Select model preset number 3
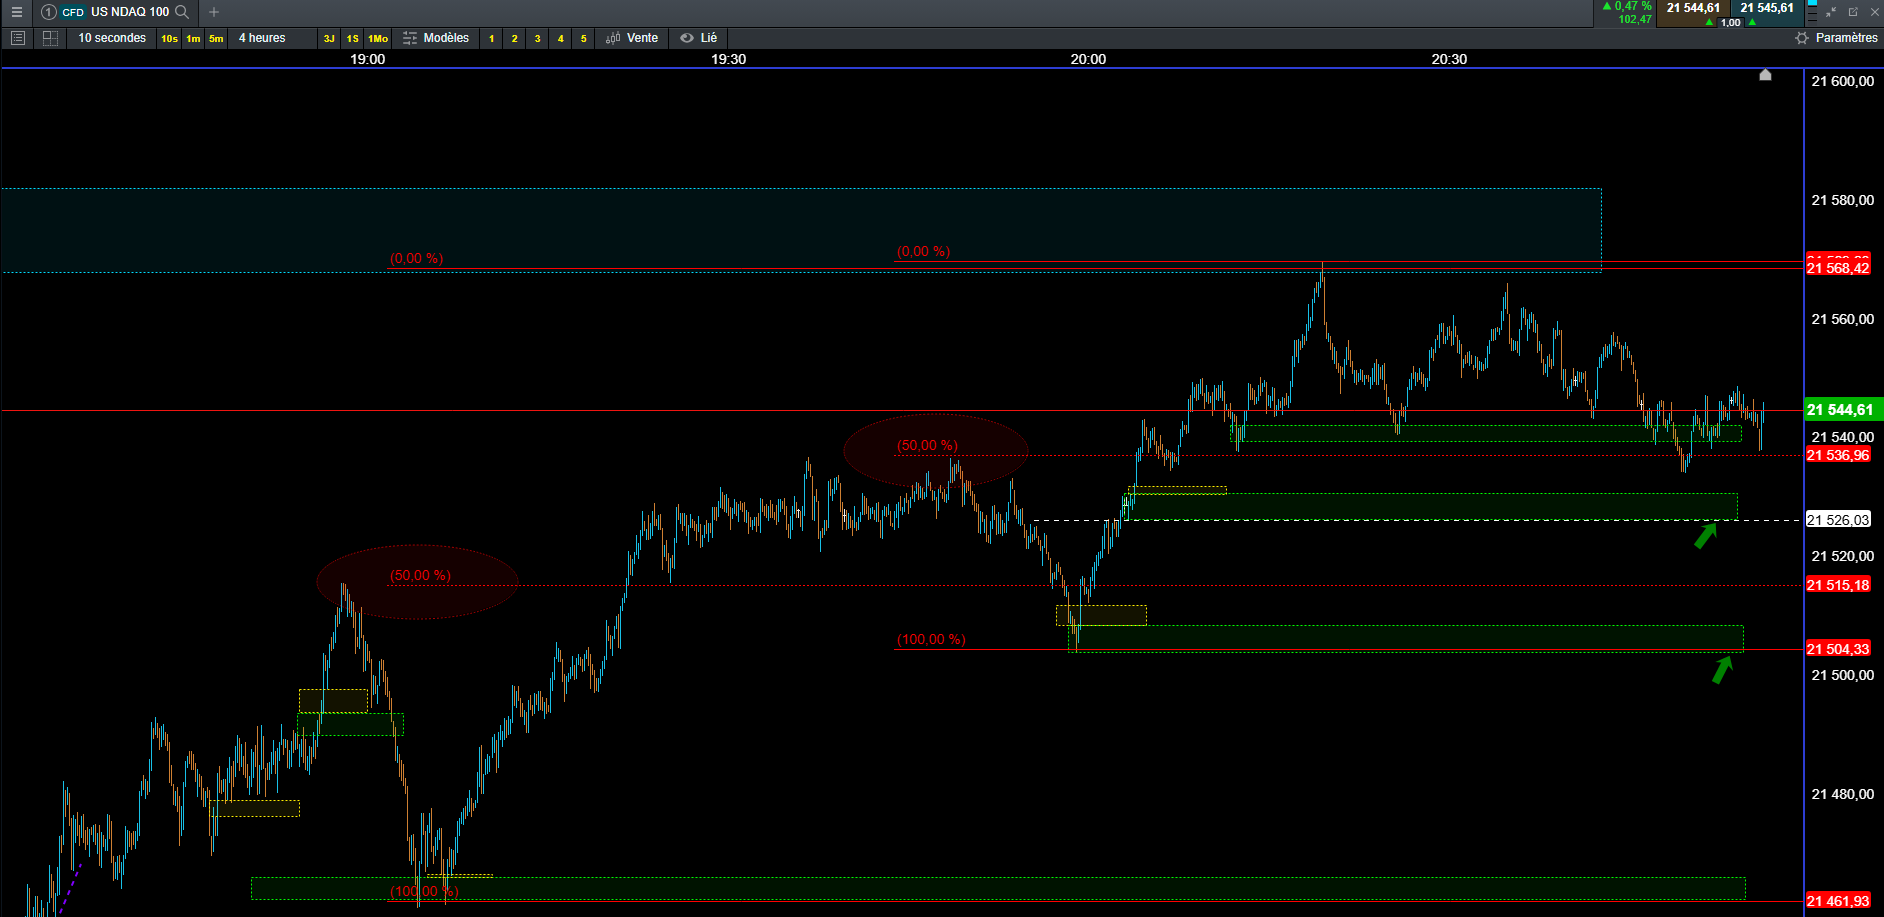Screen dimensions: 1884x917 537,39
